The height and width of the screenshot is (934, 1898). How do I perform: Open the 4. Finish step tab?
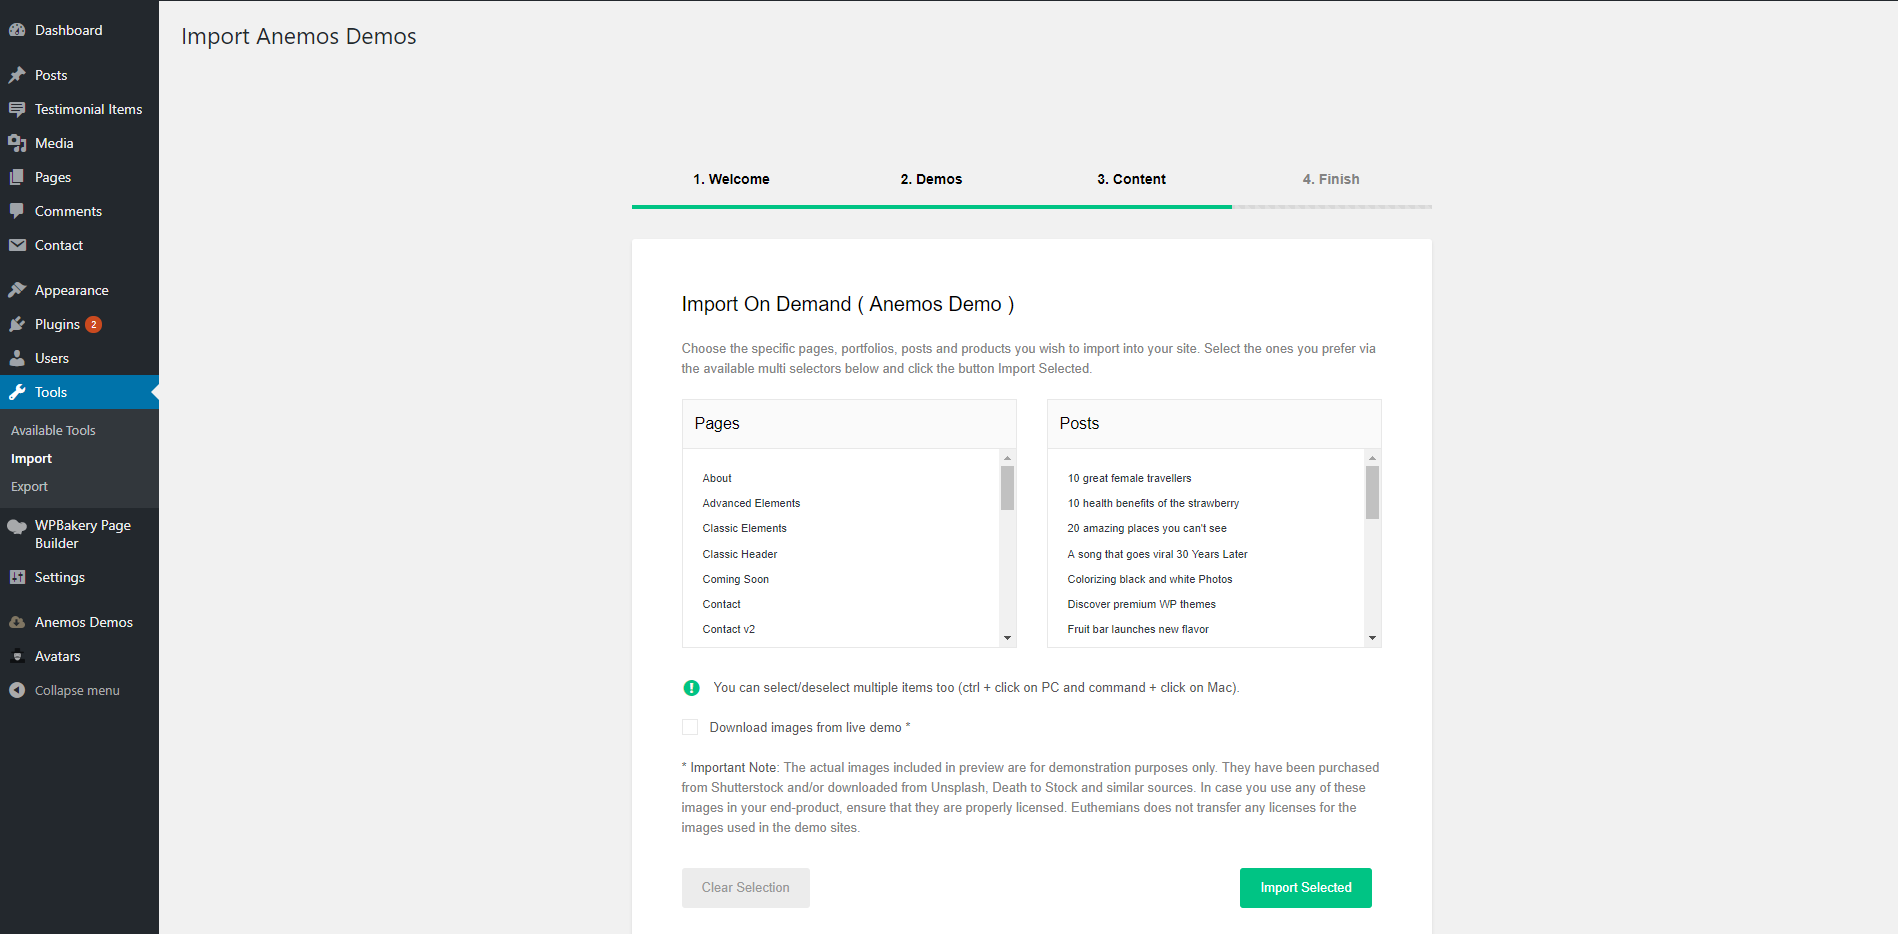coord(1331,179)
